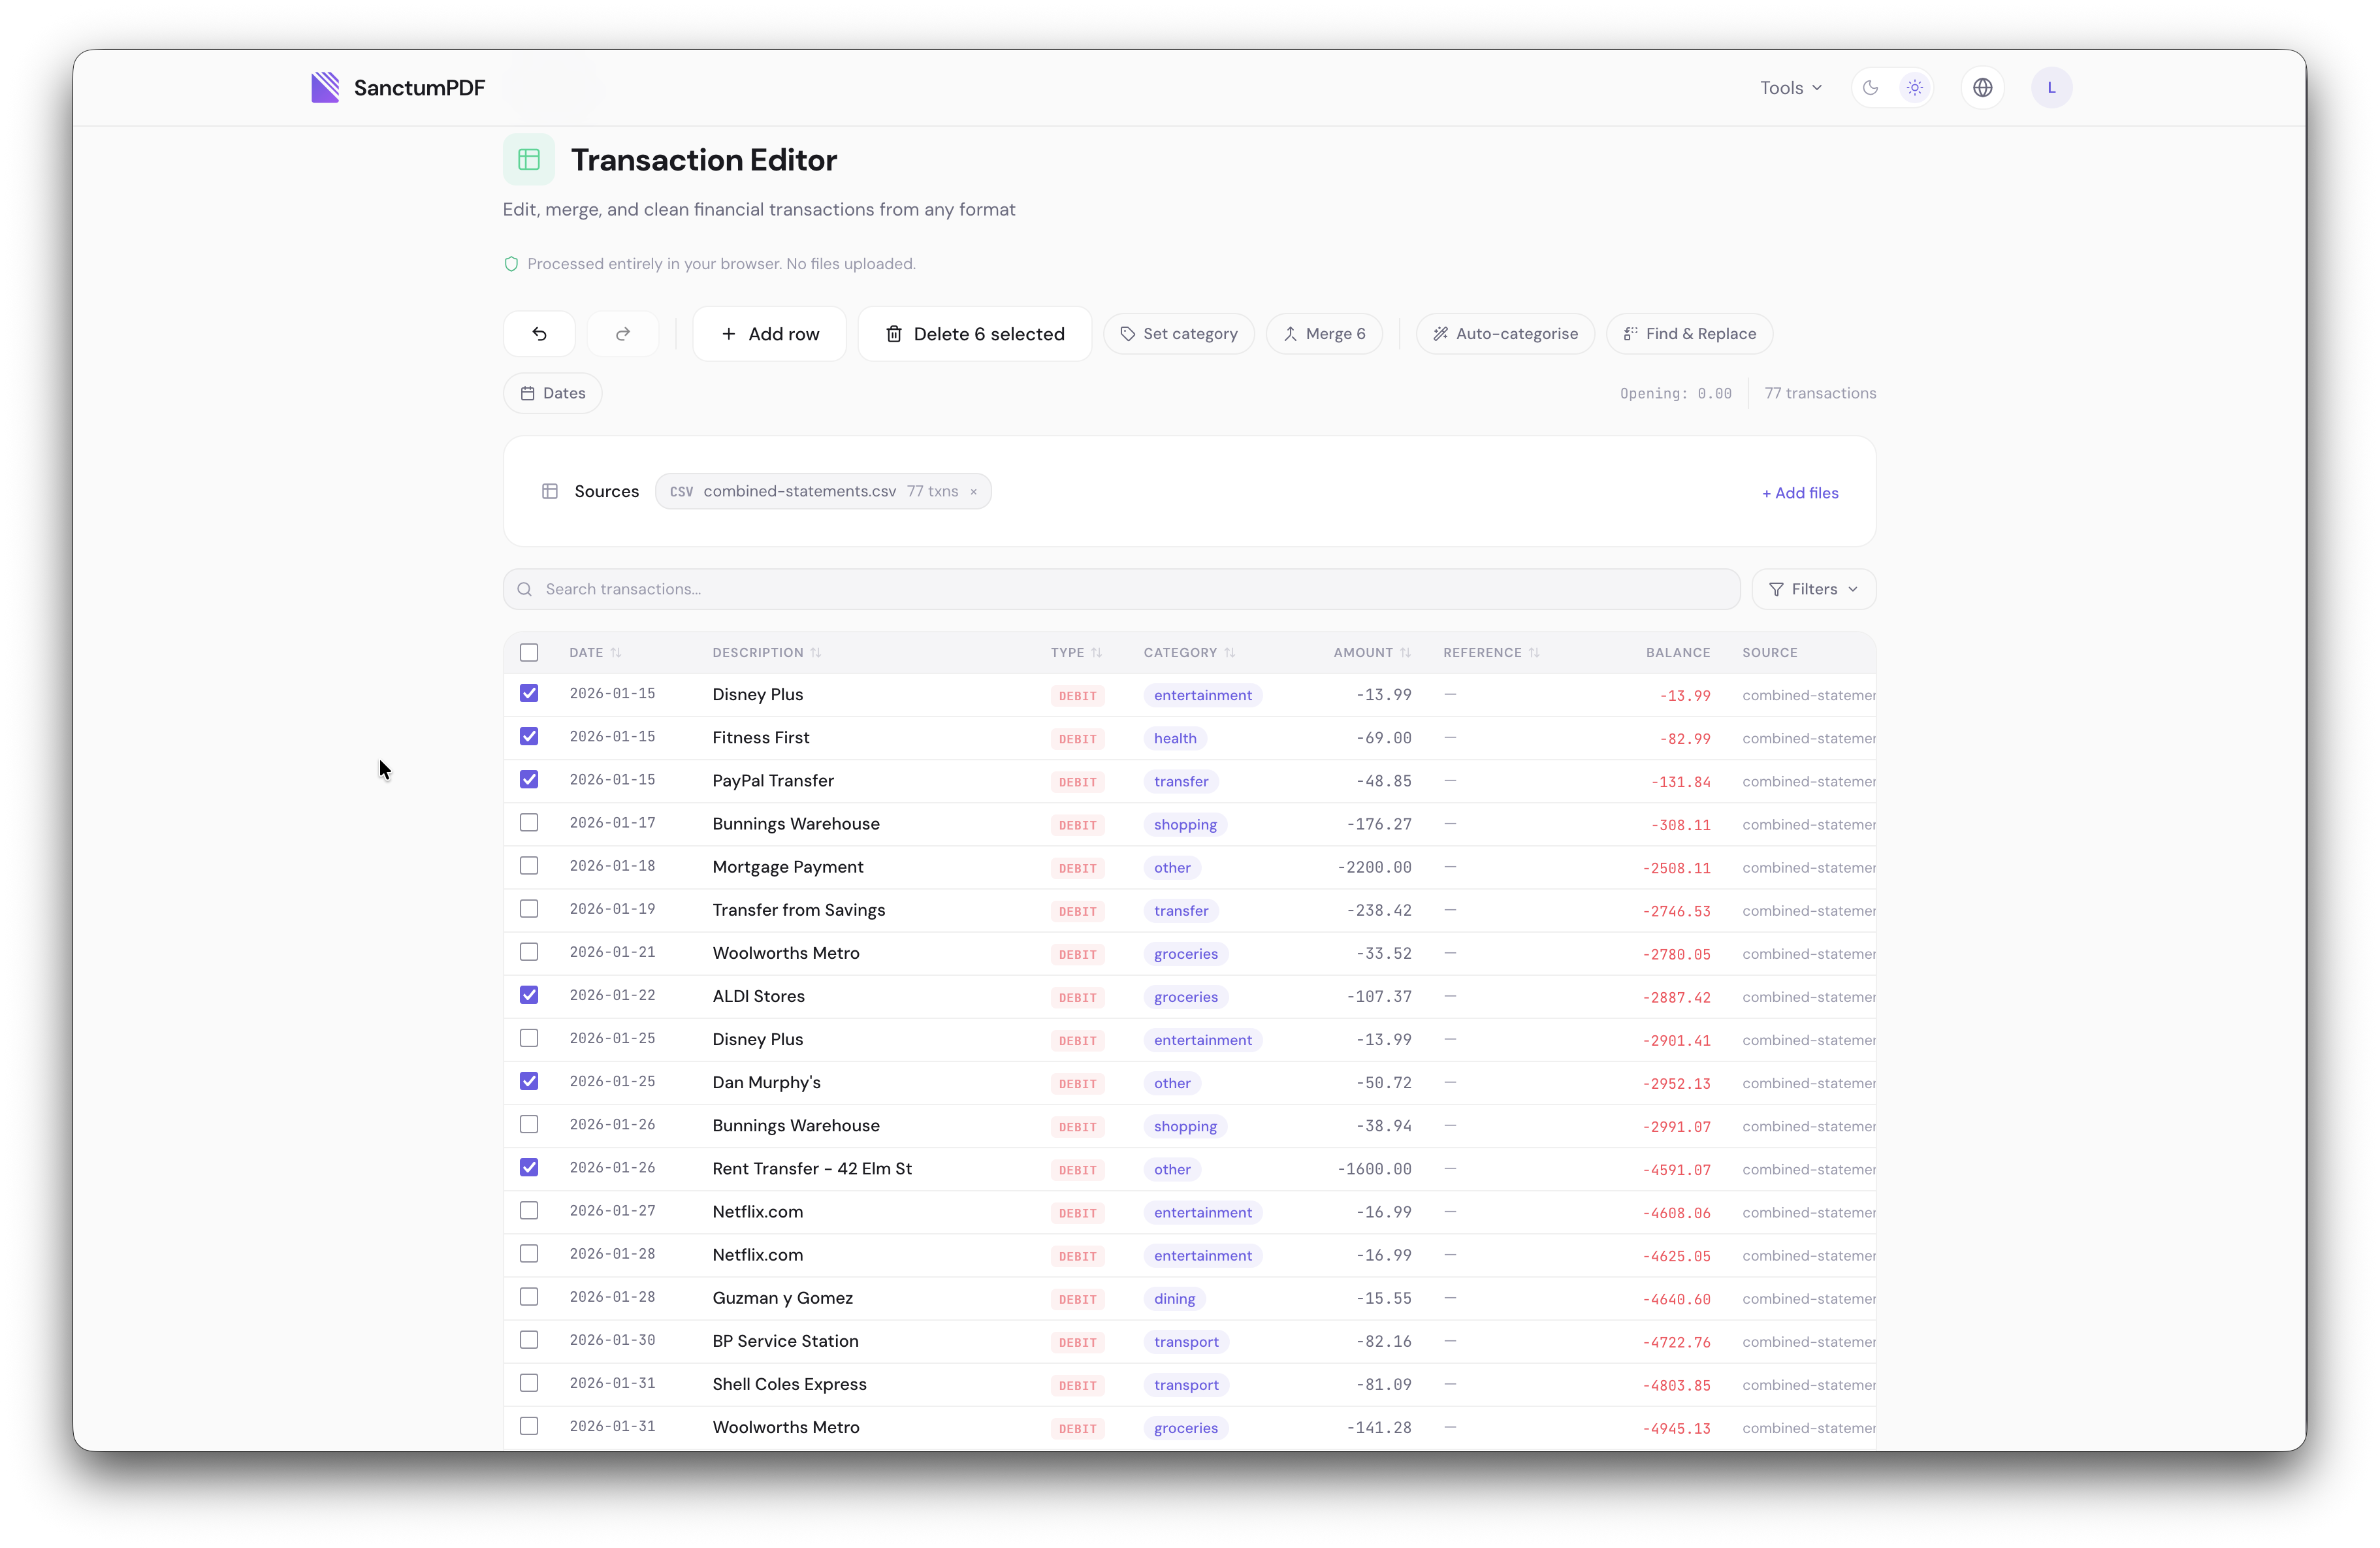Uncheck the PayPal Transfer row checkbox

[x=529, y=779]
